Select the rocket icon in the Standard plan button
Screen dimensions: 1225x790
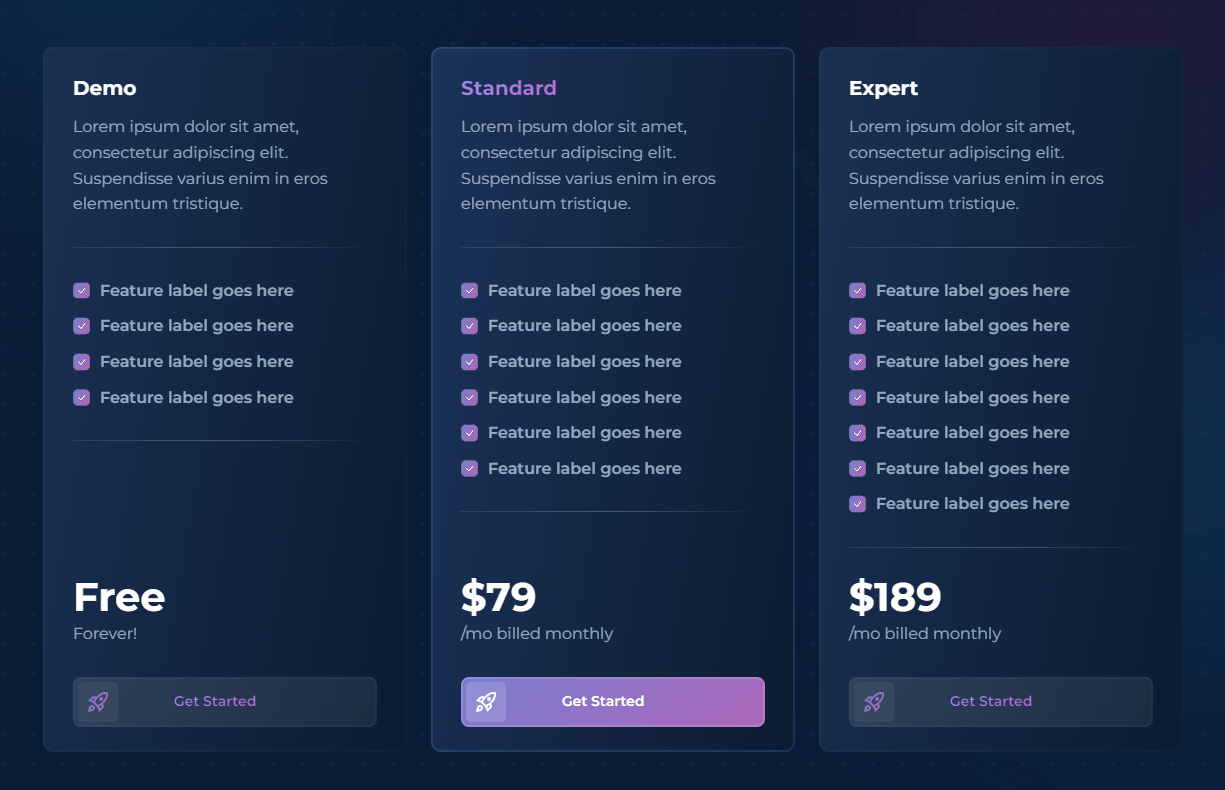[486, 701]
